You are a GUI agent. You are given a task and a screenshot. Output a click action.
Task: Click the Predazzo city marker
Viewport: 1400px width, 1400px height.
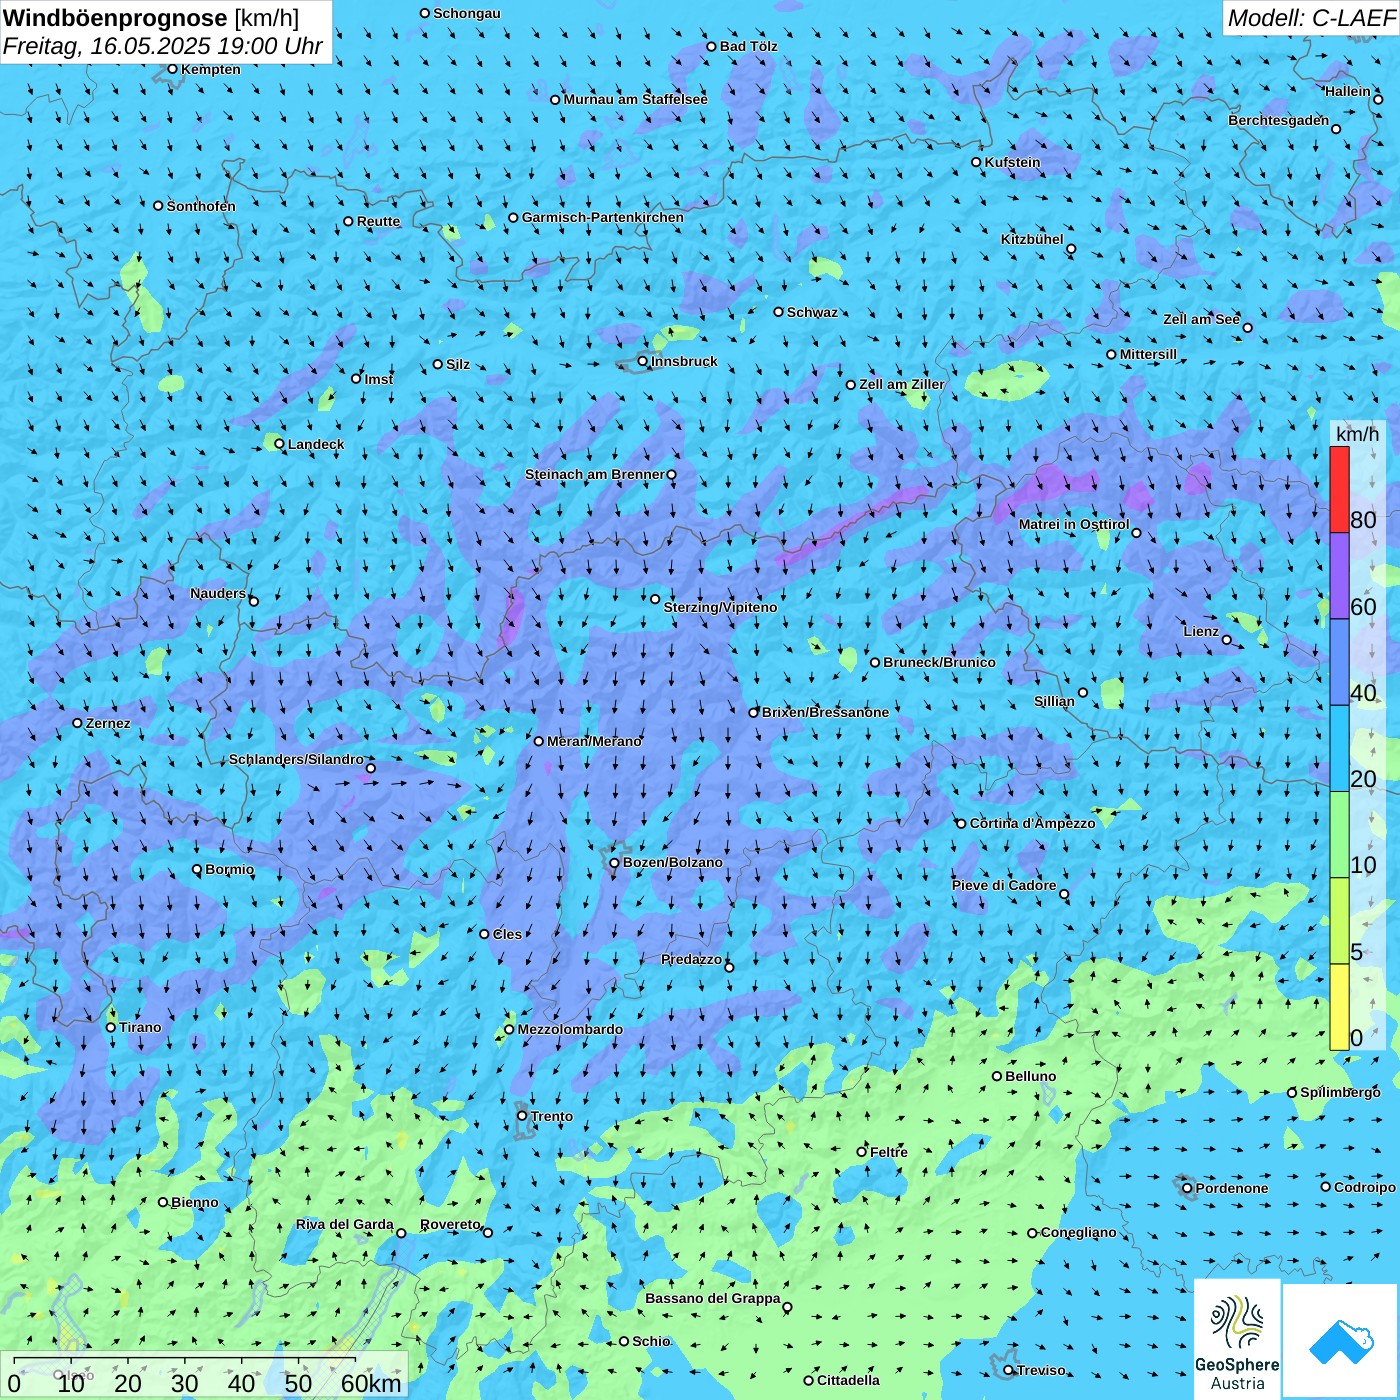[x=729, y=967]
